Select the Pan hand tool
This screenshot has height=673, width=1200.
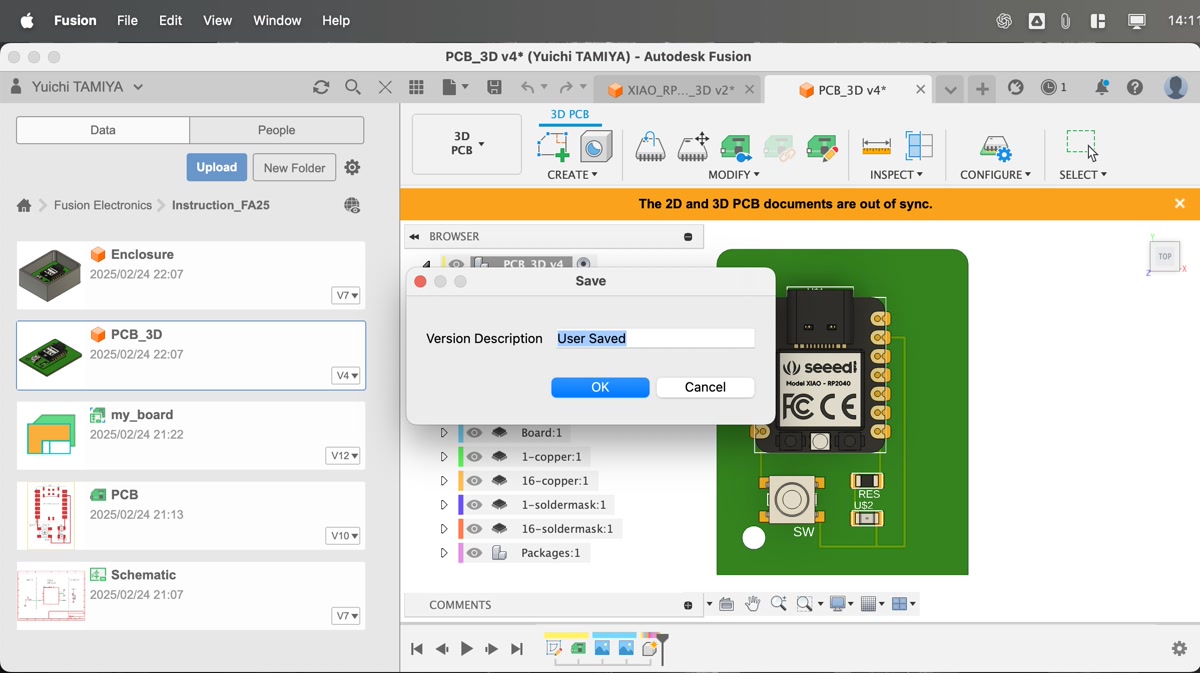coord(752,604)
